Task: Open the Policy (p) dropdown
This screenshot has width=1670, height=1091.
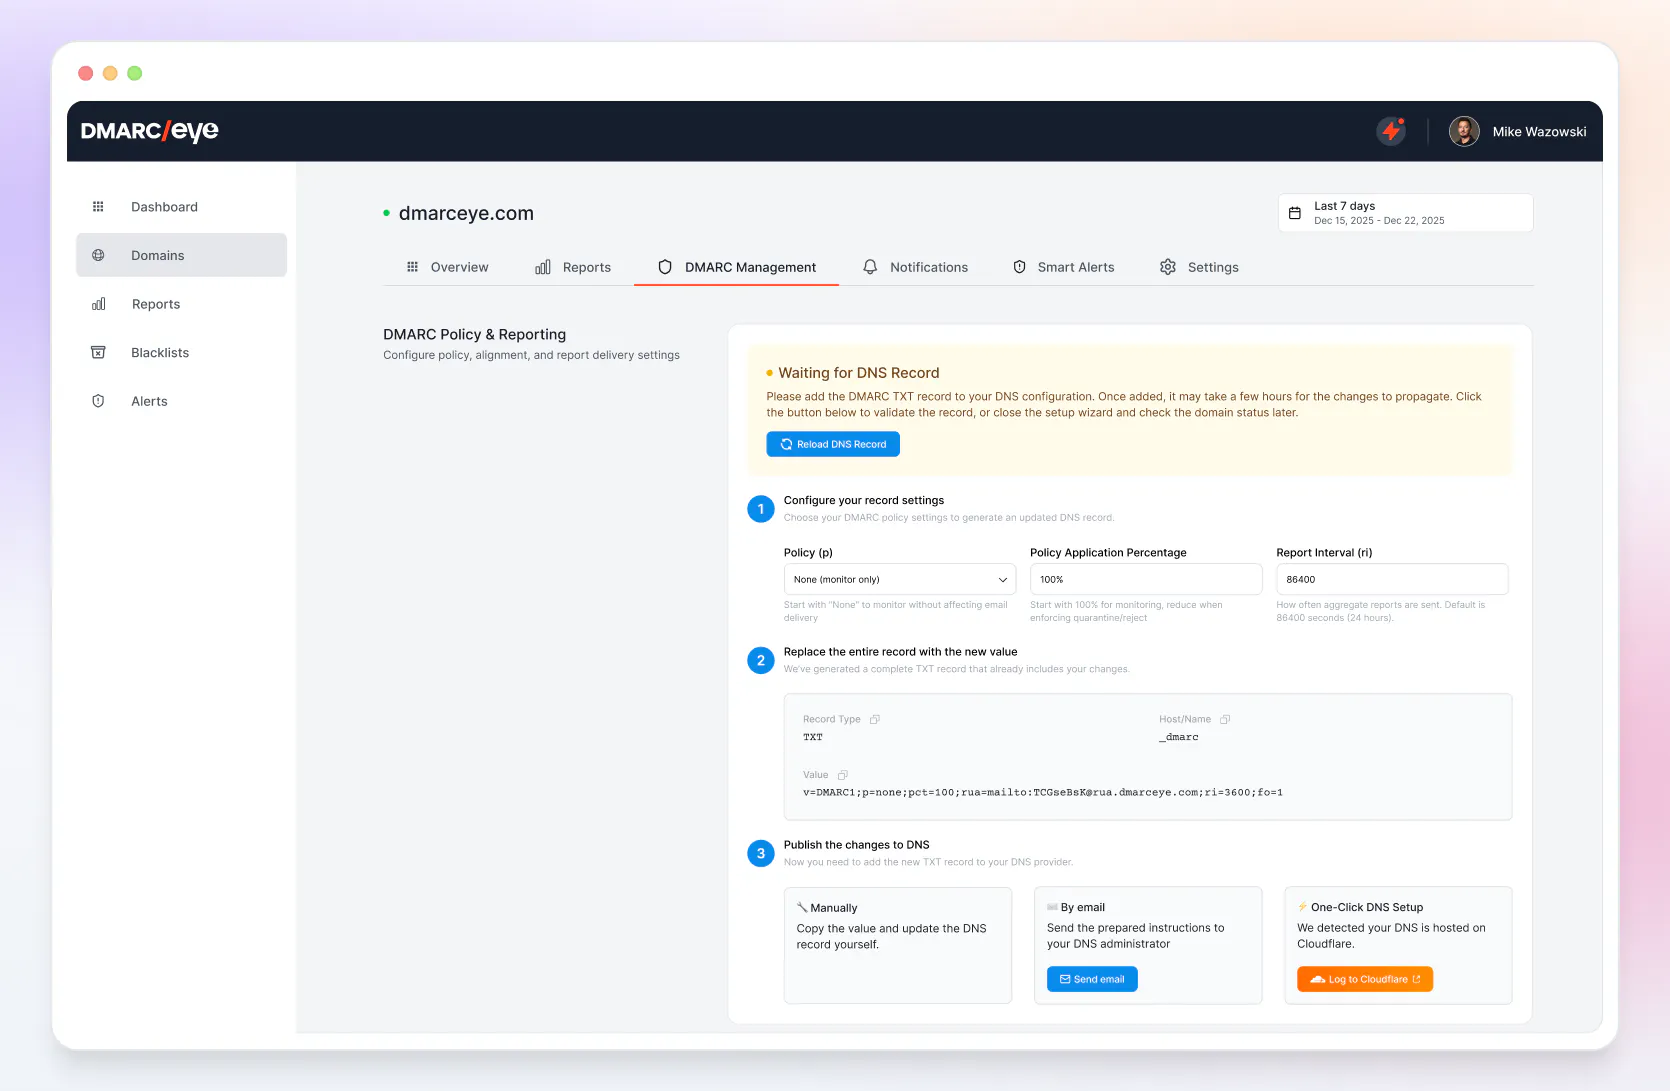Action: point(899,580)
